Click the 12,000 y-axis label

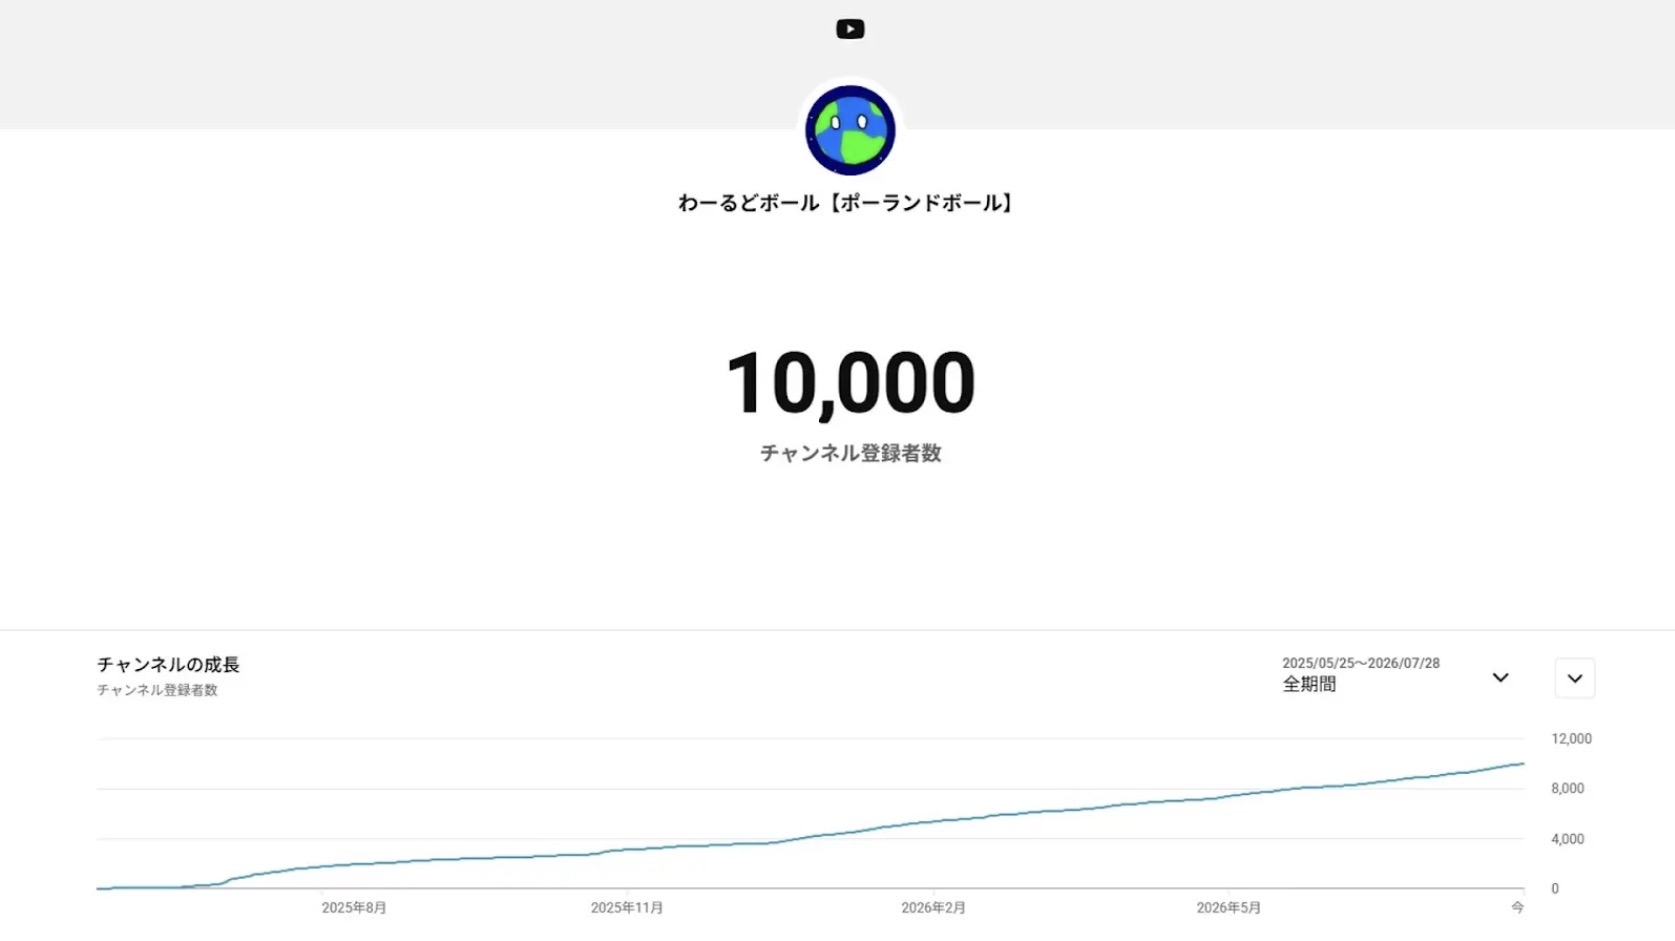coord(1571,739)
